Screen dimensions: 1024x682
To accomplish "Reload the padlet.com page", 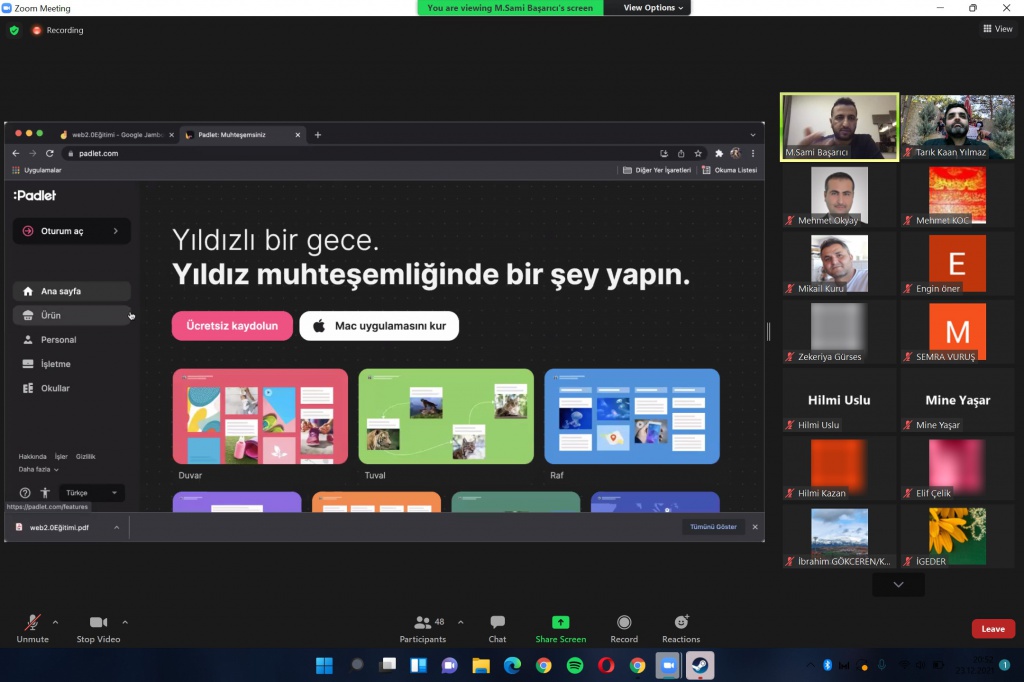I will pyautogui.click(x=50, y=154).
